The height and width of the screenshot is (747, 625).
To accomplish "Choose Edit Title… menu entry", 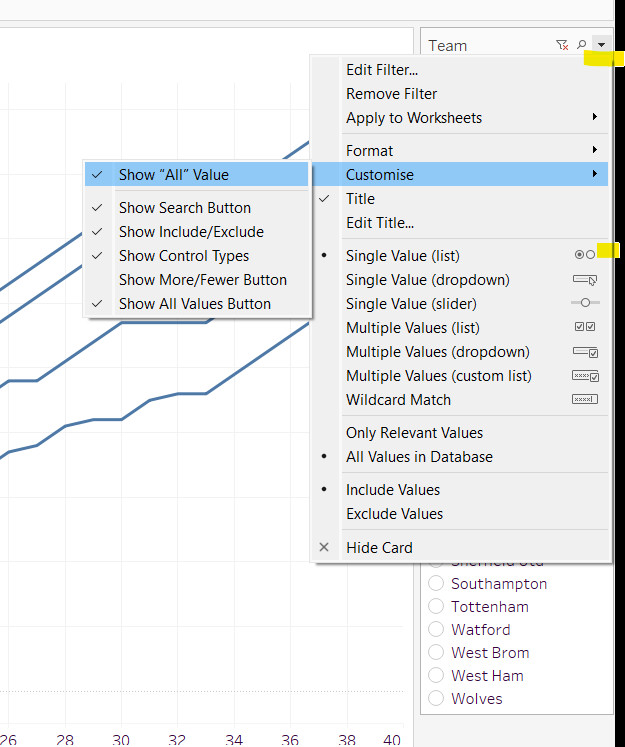I will tap(460, 222).
